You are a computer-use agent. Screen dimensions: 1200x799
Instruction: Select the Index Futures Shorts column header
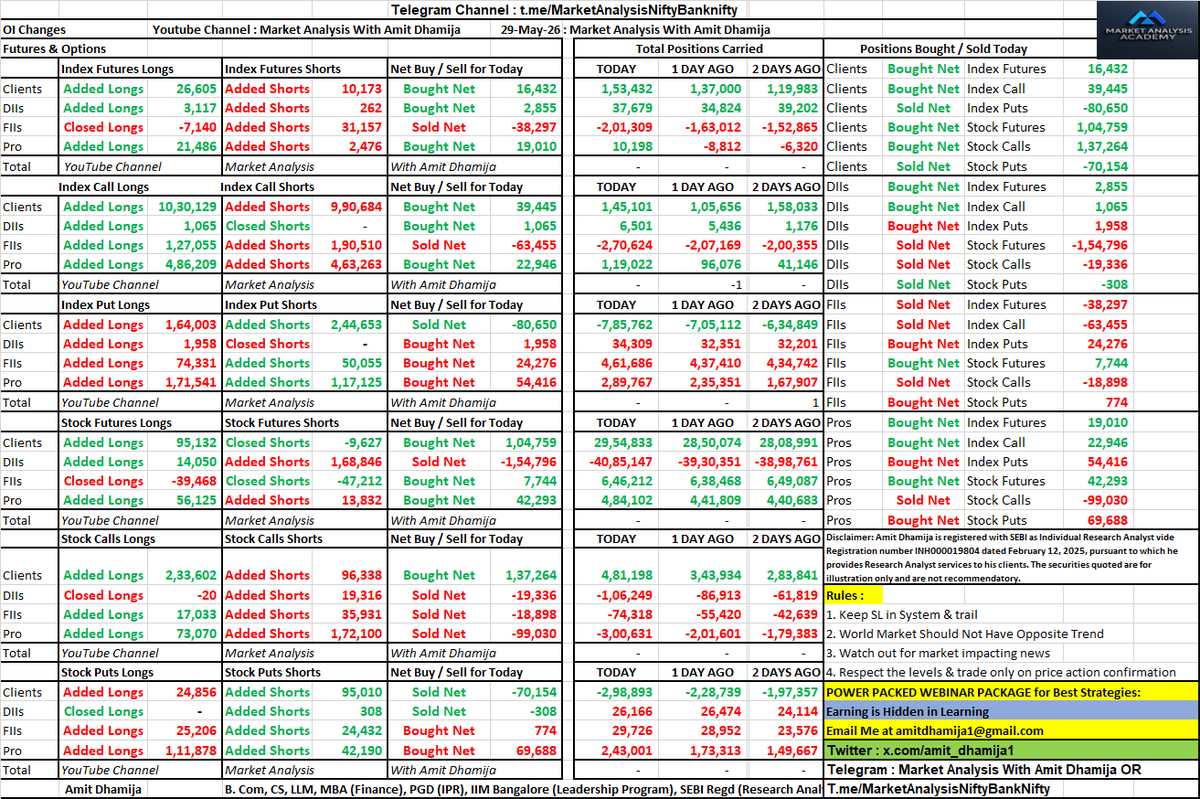(283, 69)
